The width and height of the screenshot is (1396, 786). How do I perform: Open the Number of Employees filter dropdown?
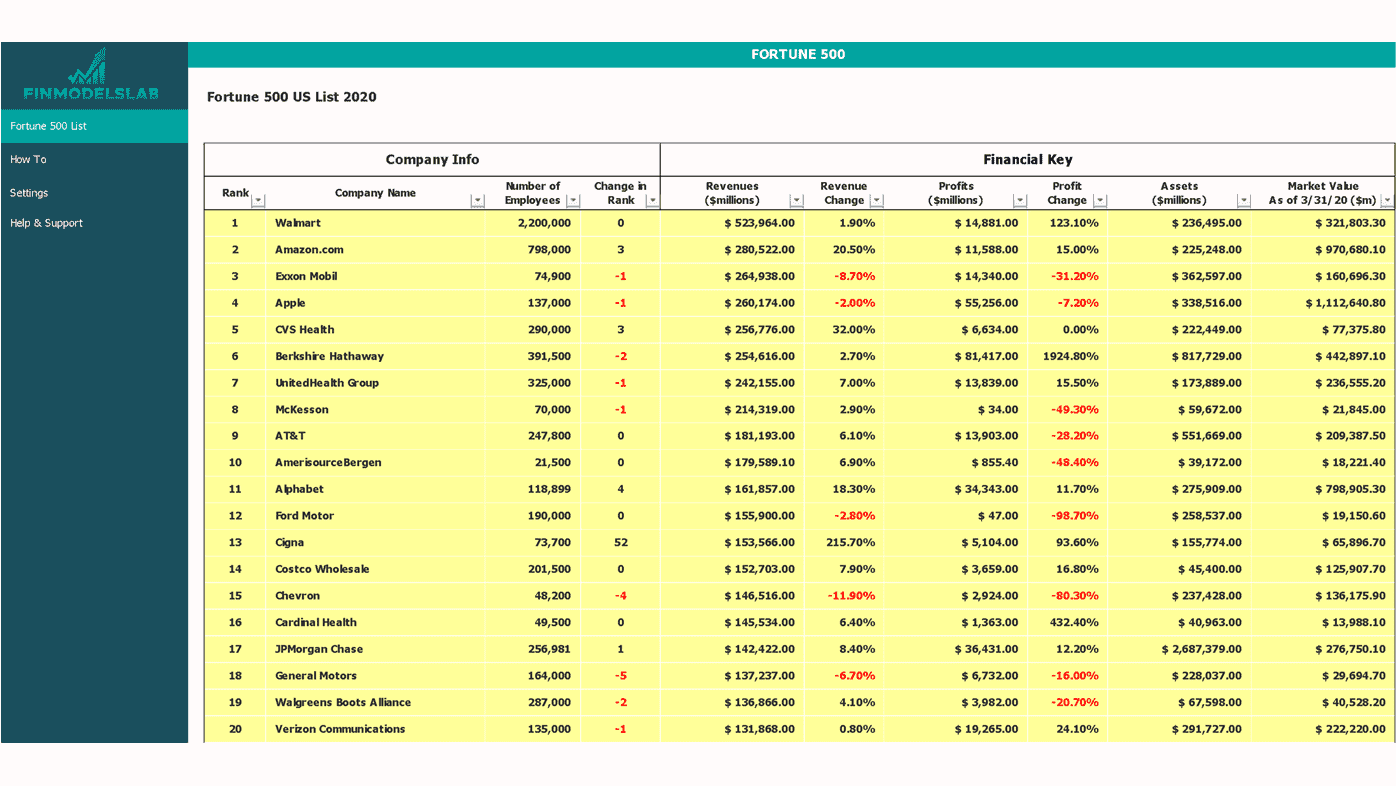click(573, 200)
